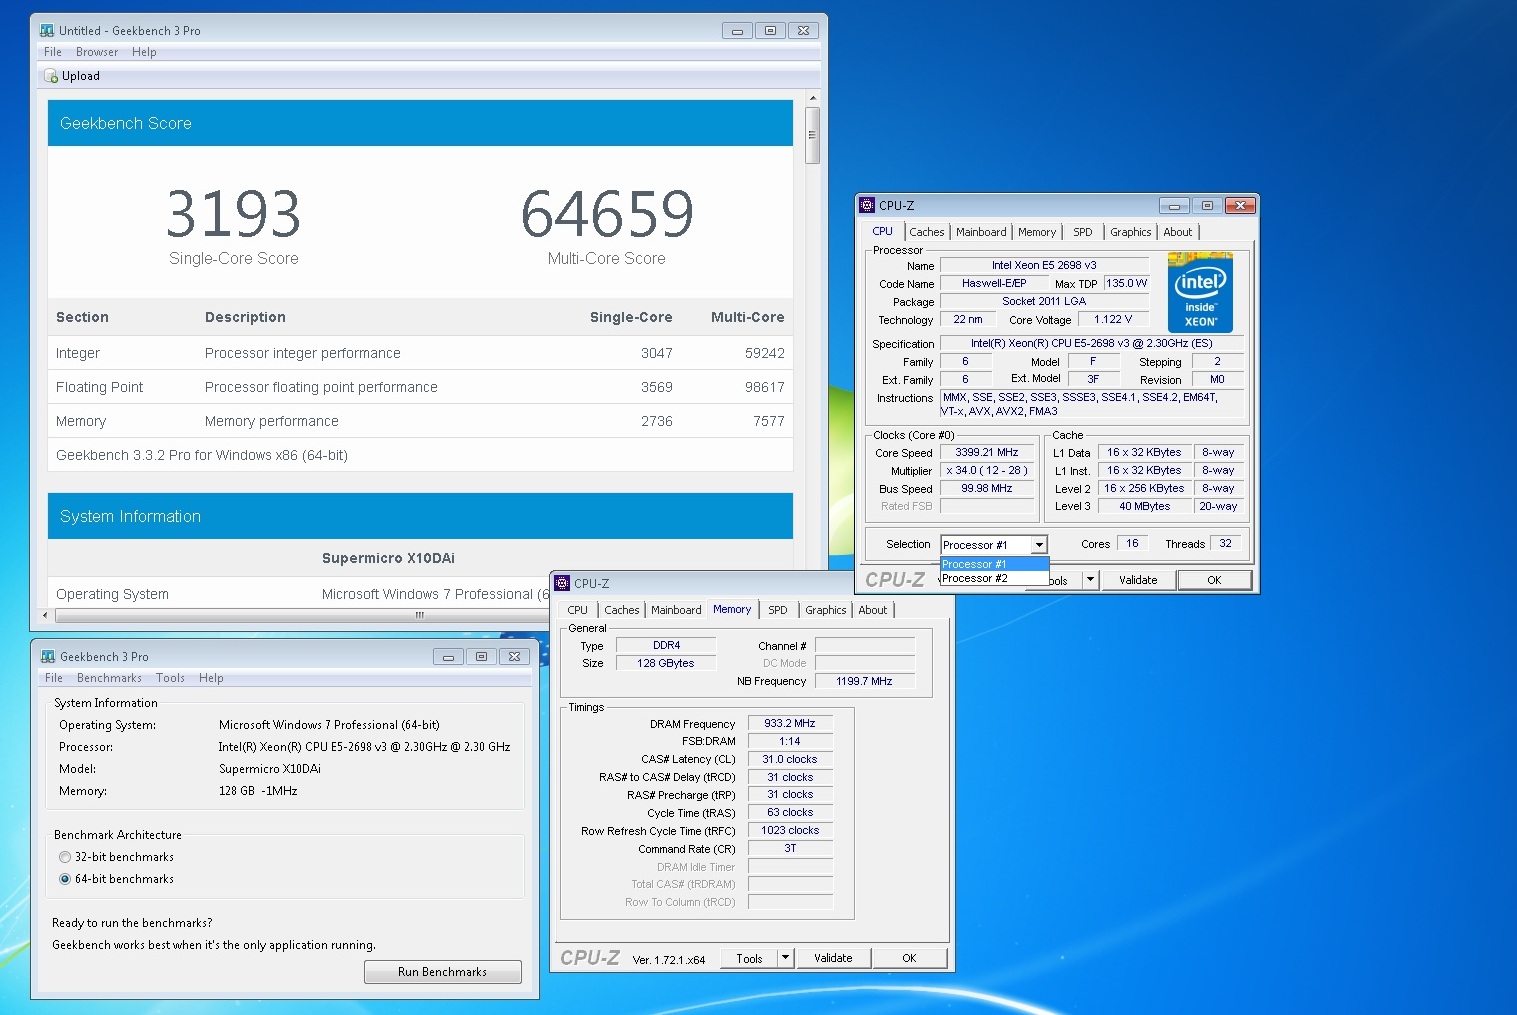Open the Processor selection combo box

(x=994, y=545)
